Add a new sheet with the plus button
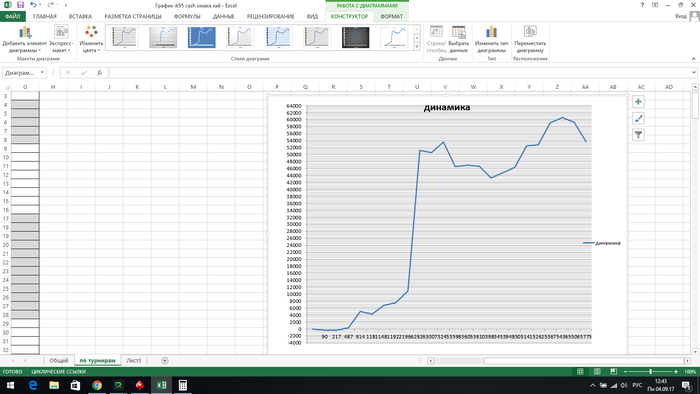Image resolution: width=700 pixels, height=394 pixels. (165, 361)
